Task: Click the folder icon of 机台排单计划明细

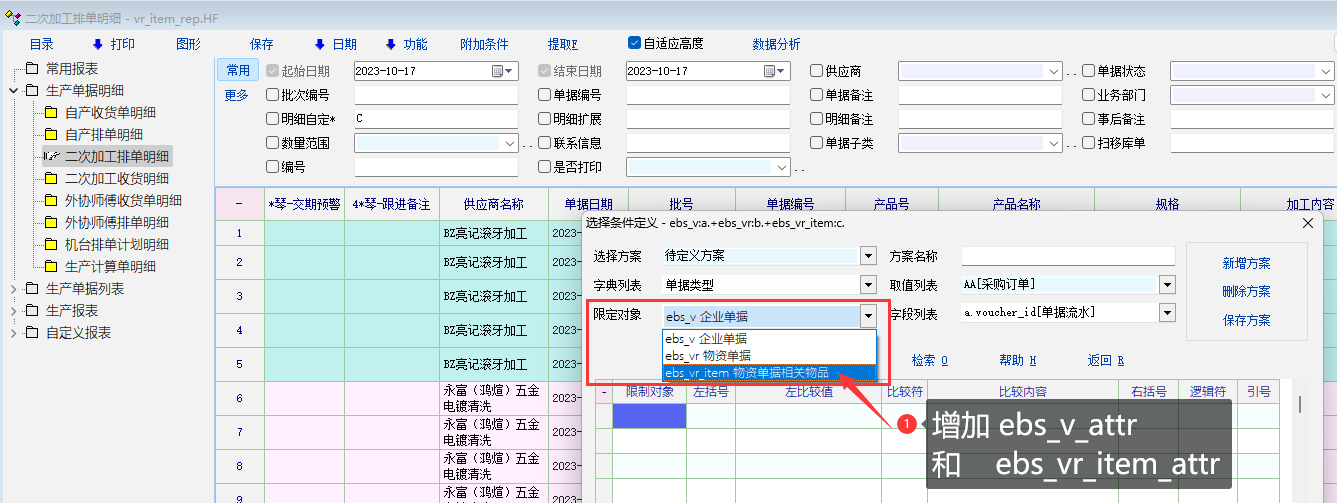Action: tap(50, 245)
